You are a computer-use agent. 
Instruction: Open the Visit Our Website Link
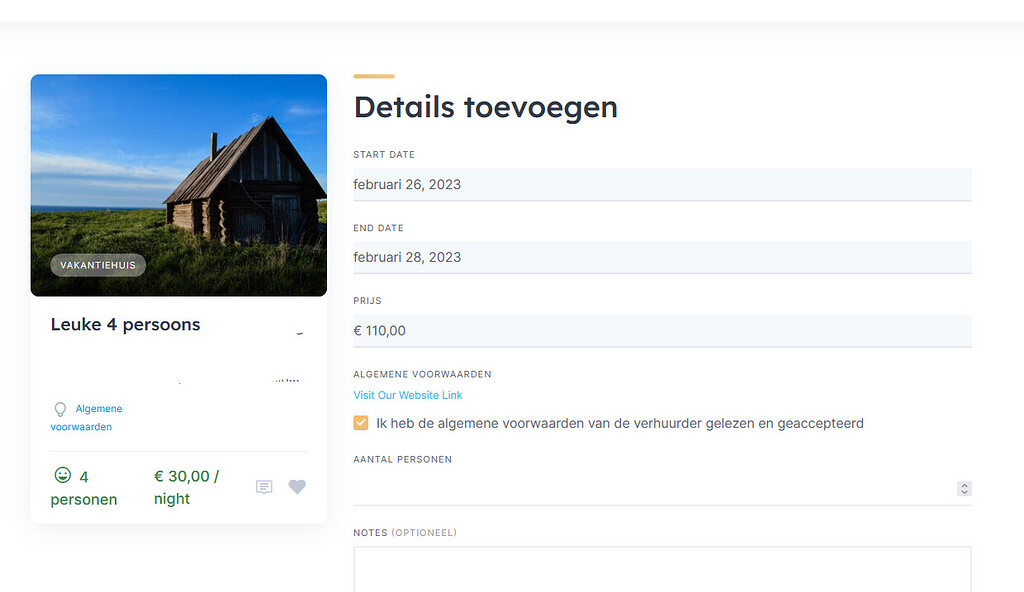coord(407,395)
